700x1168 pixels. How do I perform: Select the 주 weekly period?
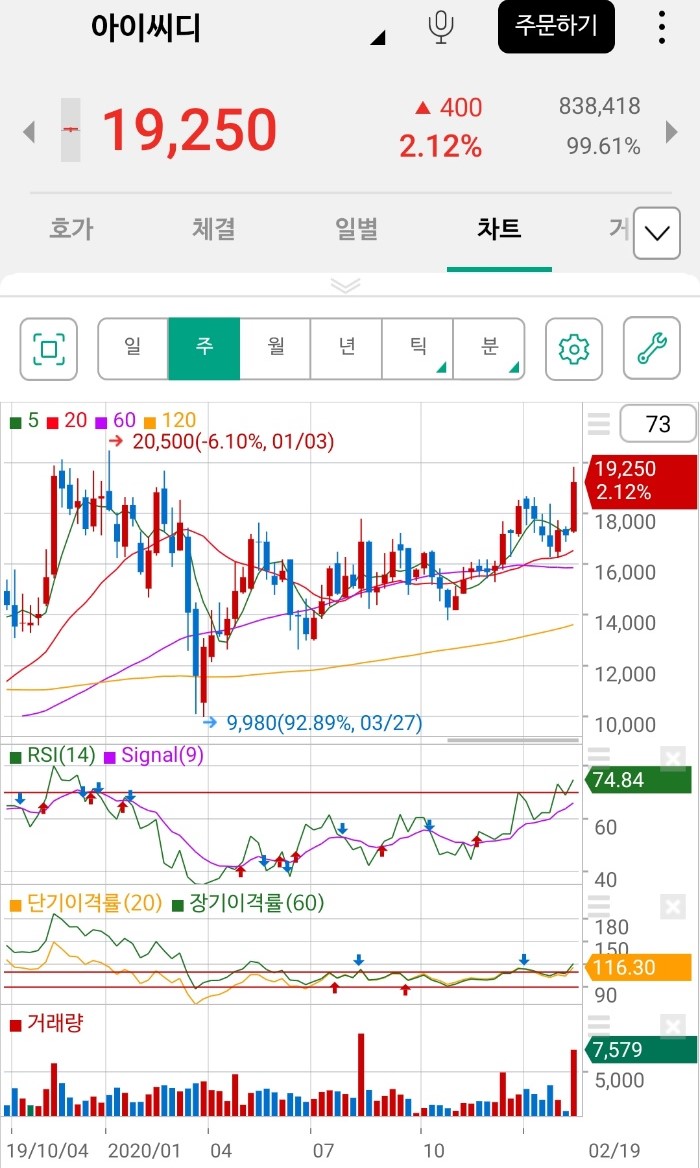click(x=204, y=349)
